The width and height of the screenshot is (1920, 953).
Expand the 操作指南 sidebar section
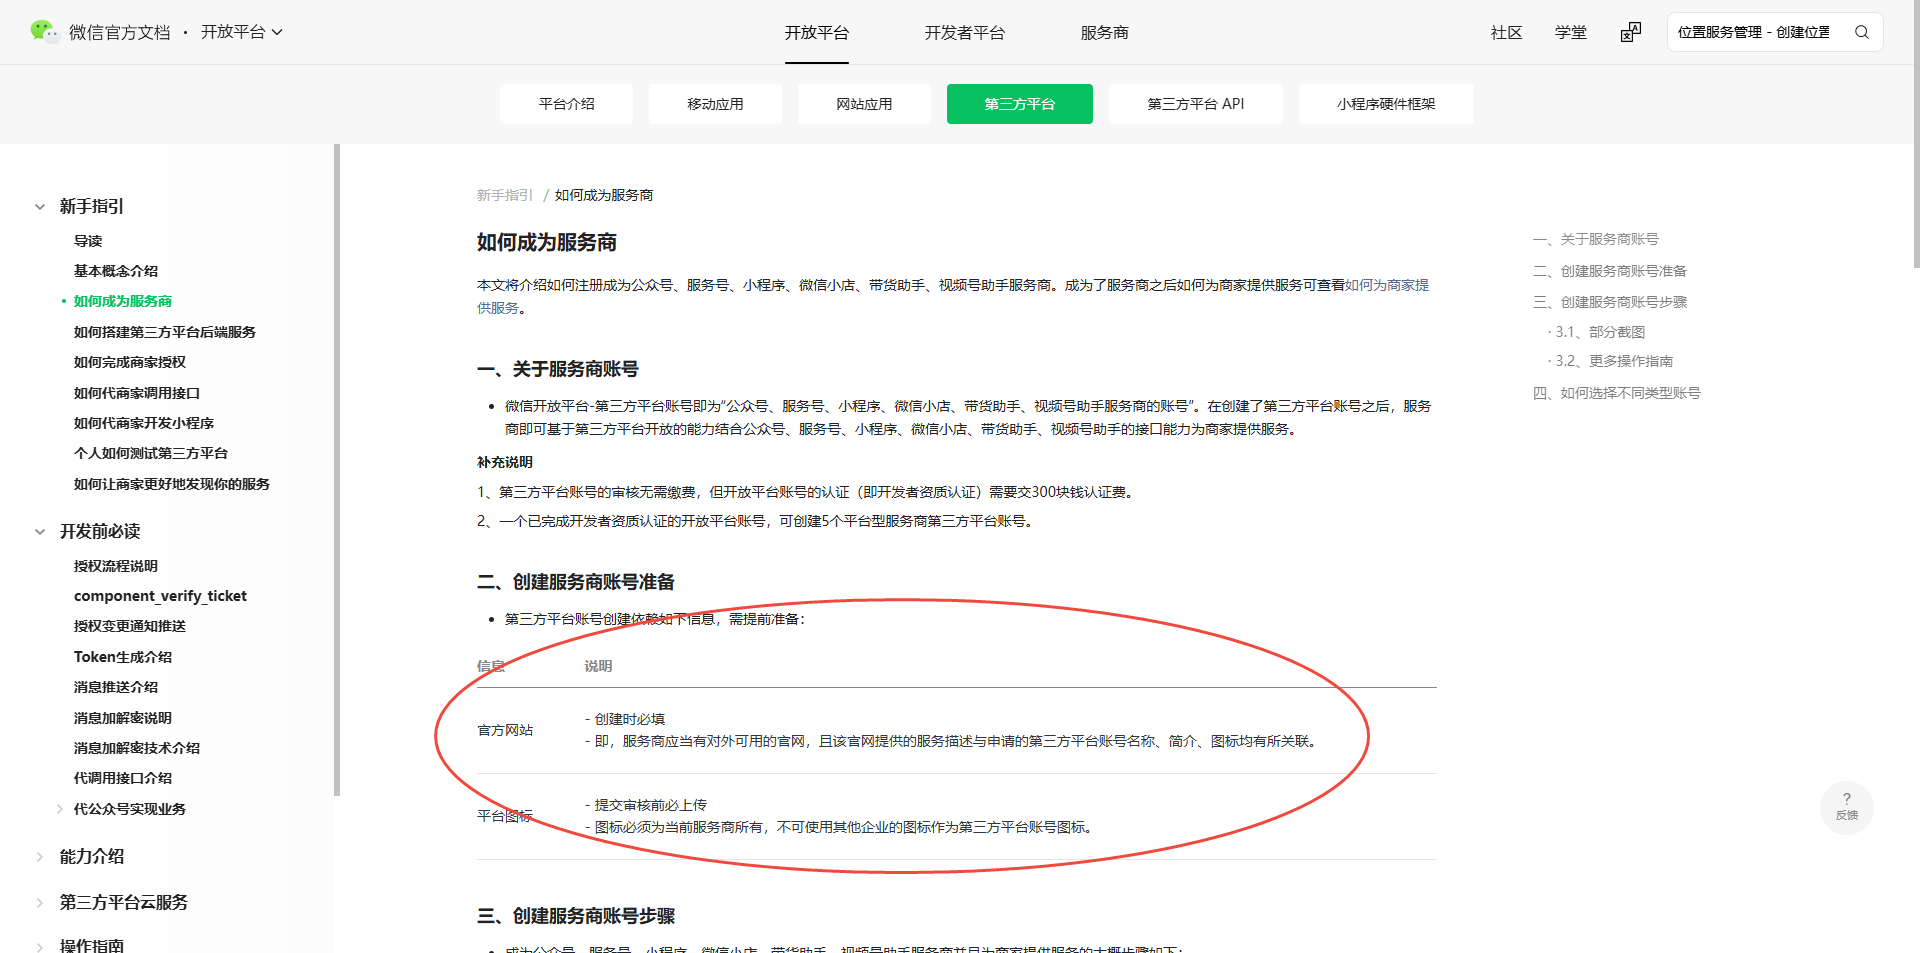coord(40,946)
